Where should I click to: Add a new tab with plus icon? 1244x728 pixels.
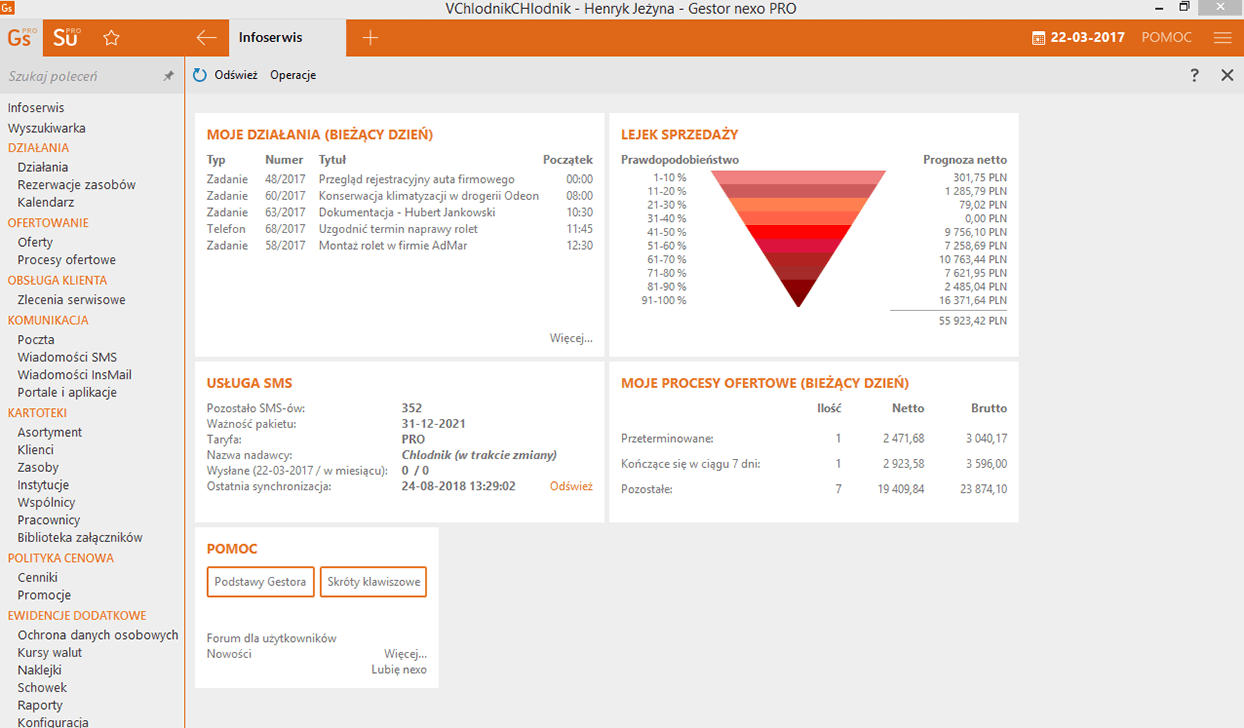pos(370,38)
